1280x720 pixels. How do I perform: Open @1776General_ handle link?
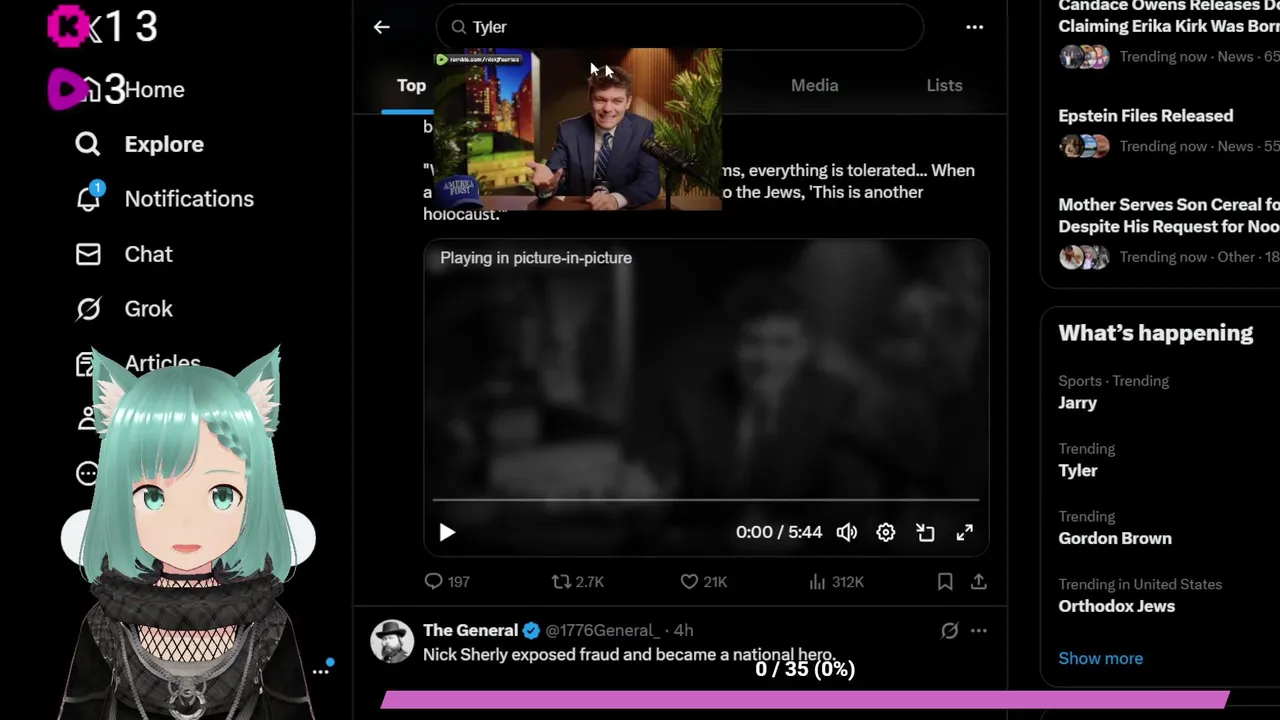602,630
